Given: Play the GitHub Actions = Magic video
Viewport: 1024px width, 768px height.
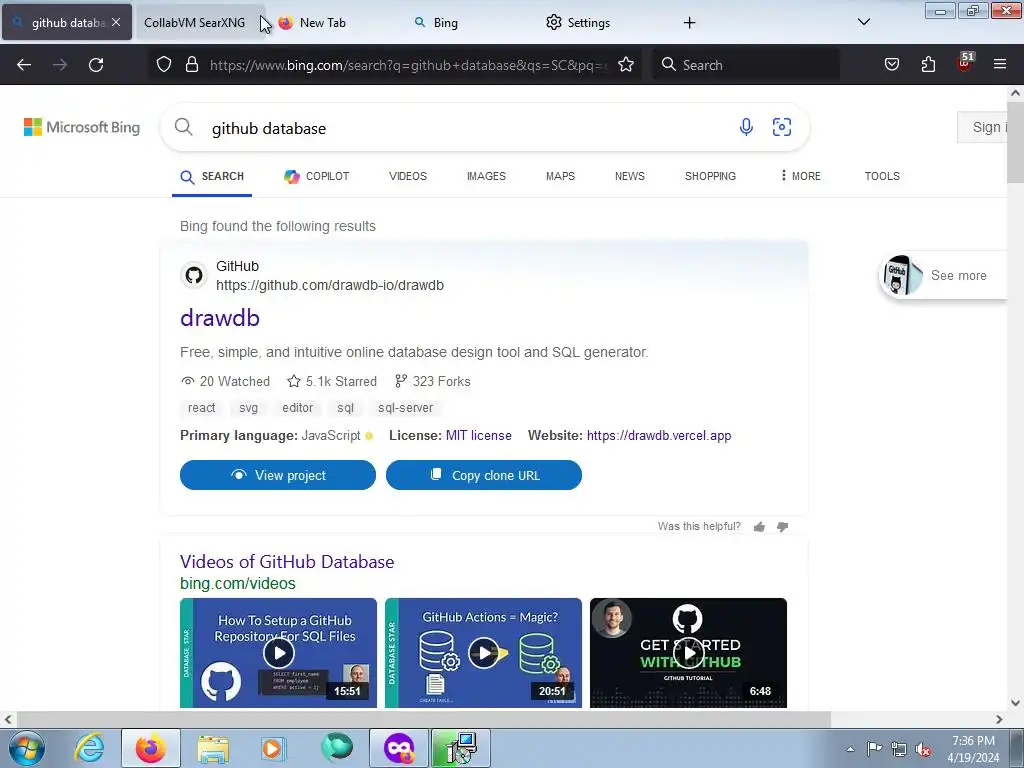Looking at the screenshot, I should point(483,652).
